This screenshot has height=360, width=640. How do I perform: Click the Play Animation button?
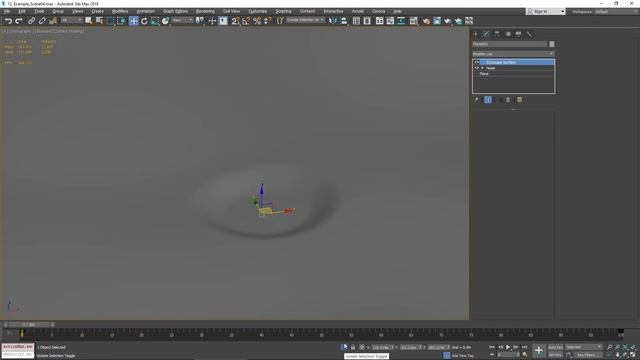click(x=508, y=347)
